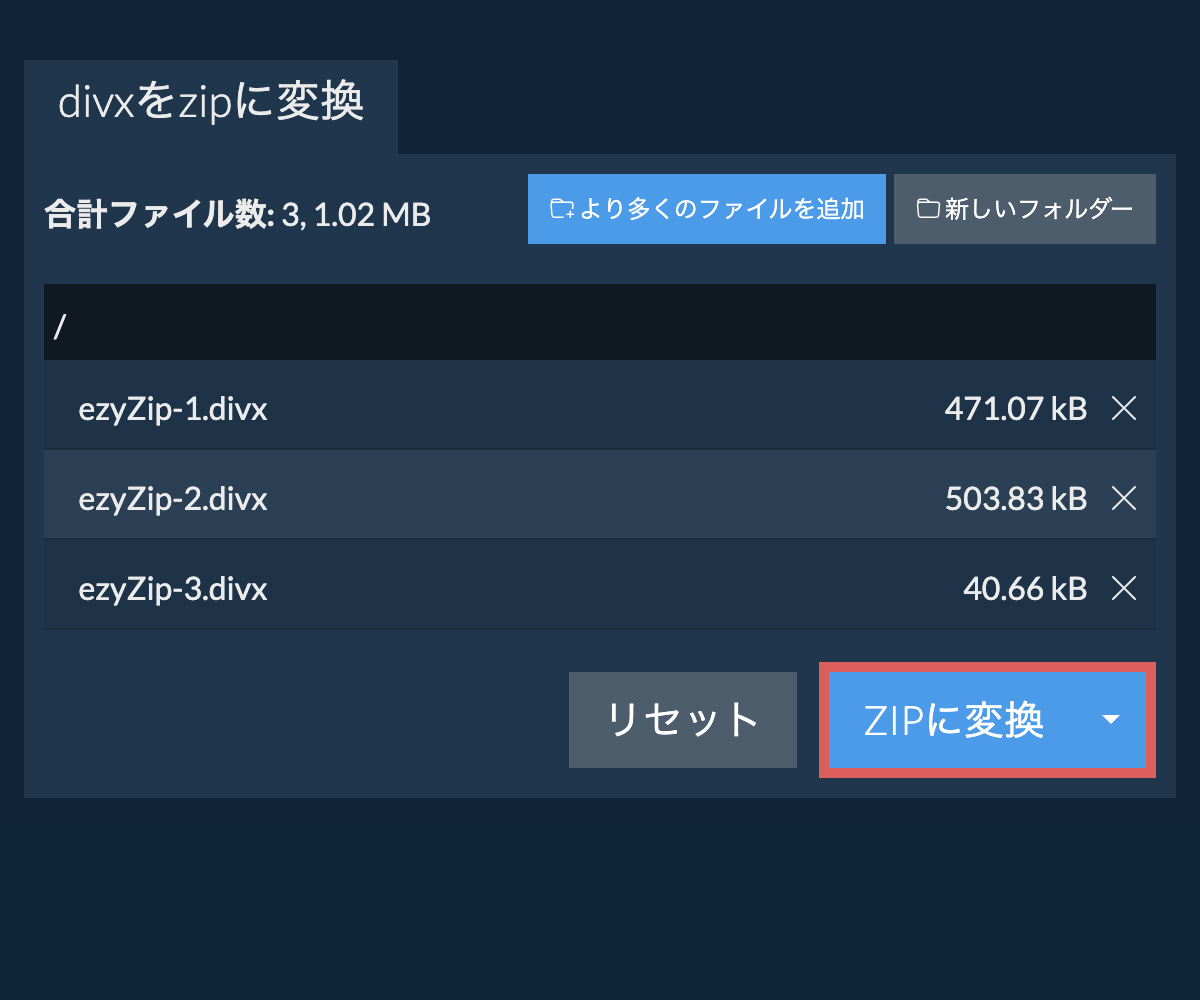The height and width of the screenshot is (1000, 1200).
Task: Click the 471.07 kB file size
Action: [1015, 408]
